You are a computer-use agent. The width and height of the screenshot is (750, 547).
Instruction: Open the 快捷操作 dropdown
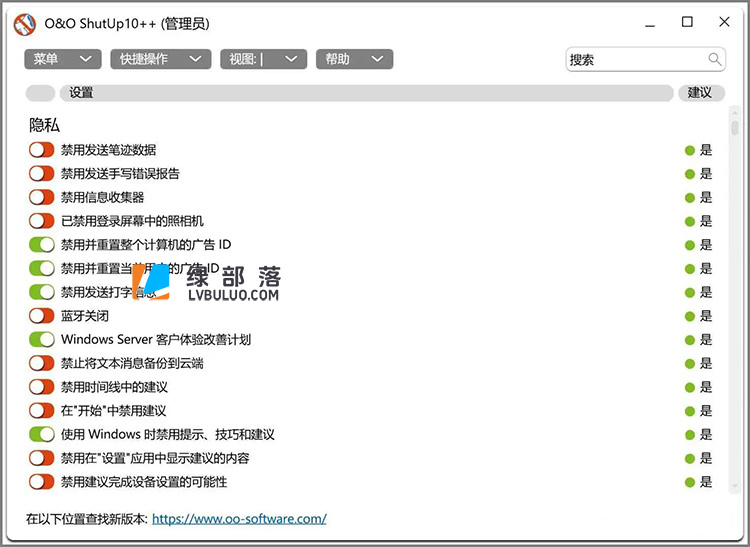[x=161, y=59]
